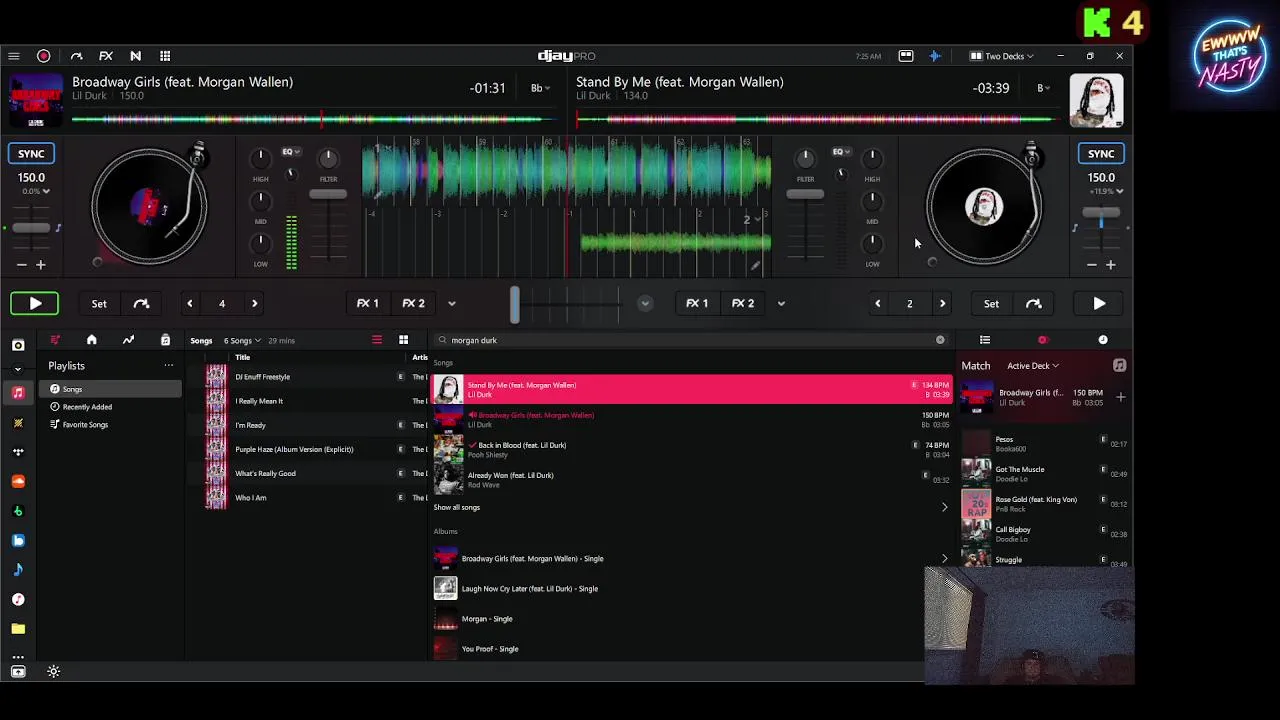Decrease deck 2 loop length from 2
The image size is (1280, 720).
coord(878,303)
